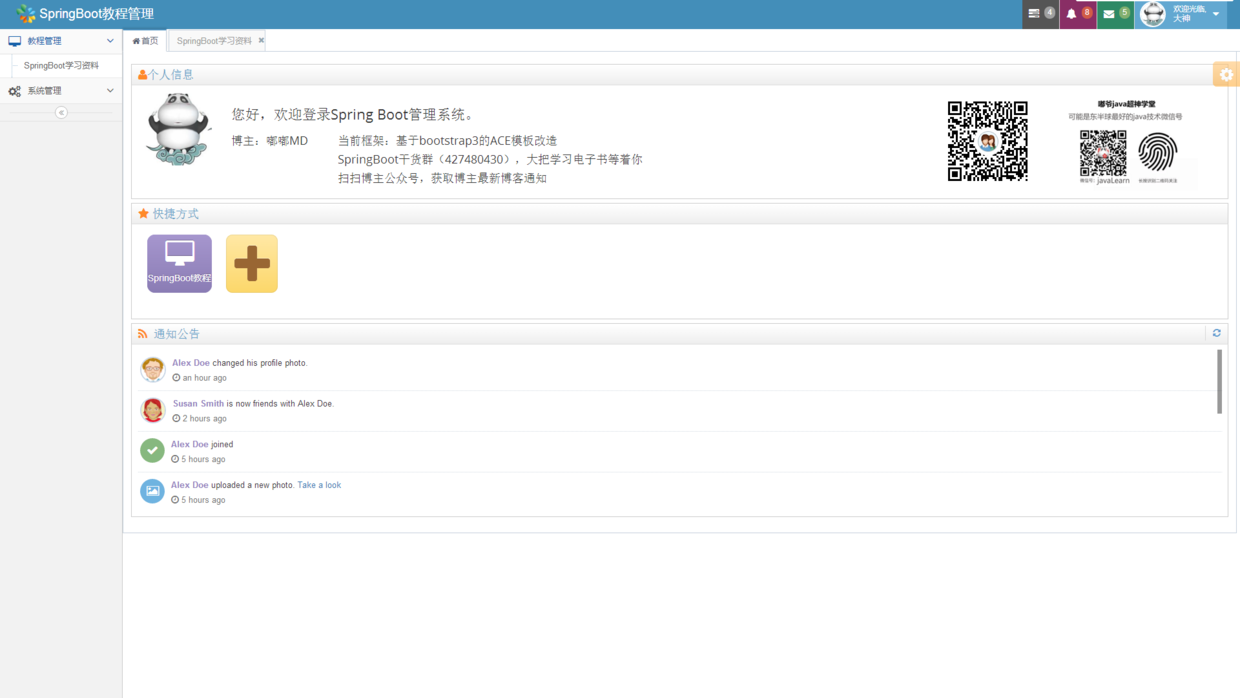The width and height of the screenshot is (1240, 698).
Task: Click the 通知公告 feed scrollbar
Action: click(1219, 381)
